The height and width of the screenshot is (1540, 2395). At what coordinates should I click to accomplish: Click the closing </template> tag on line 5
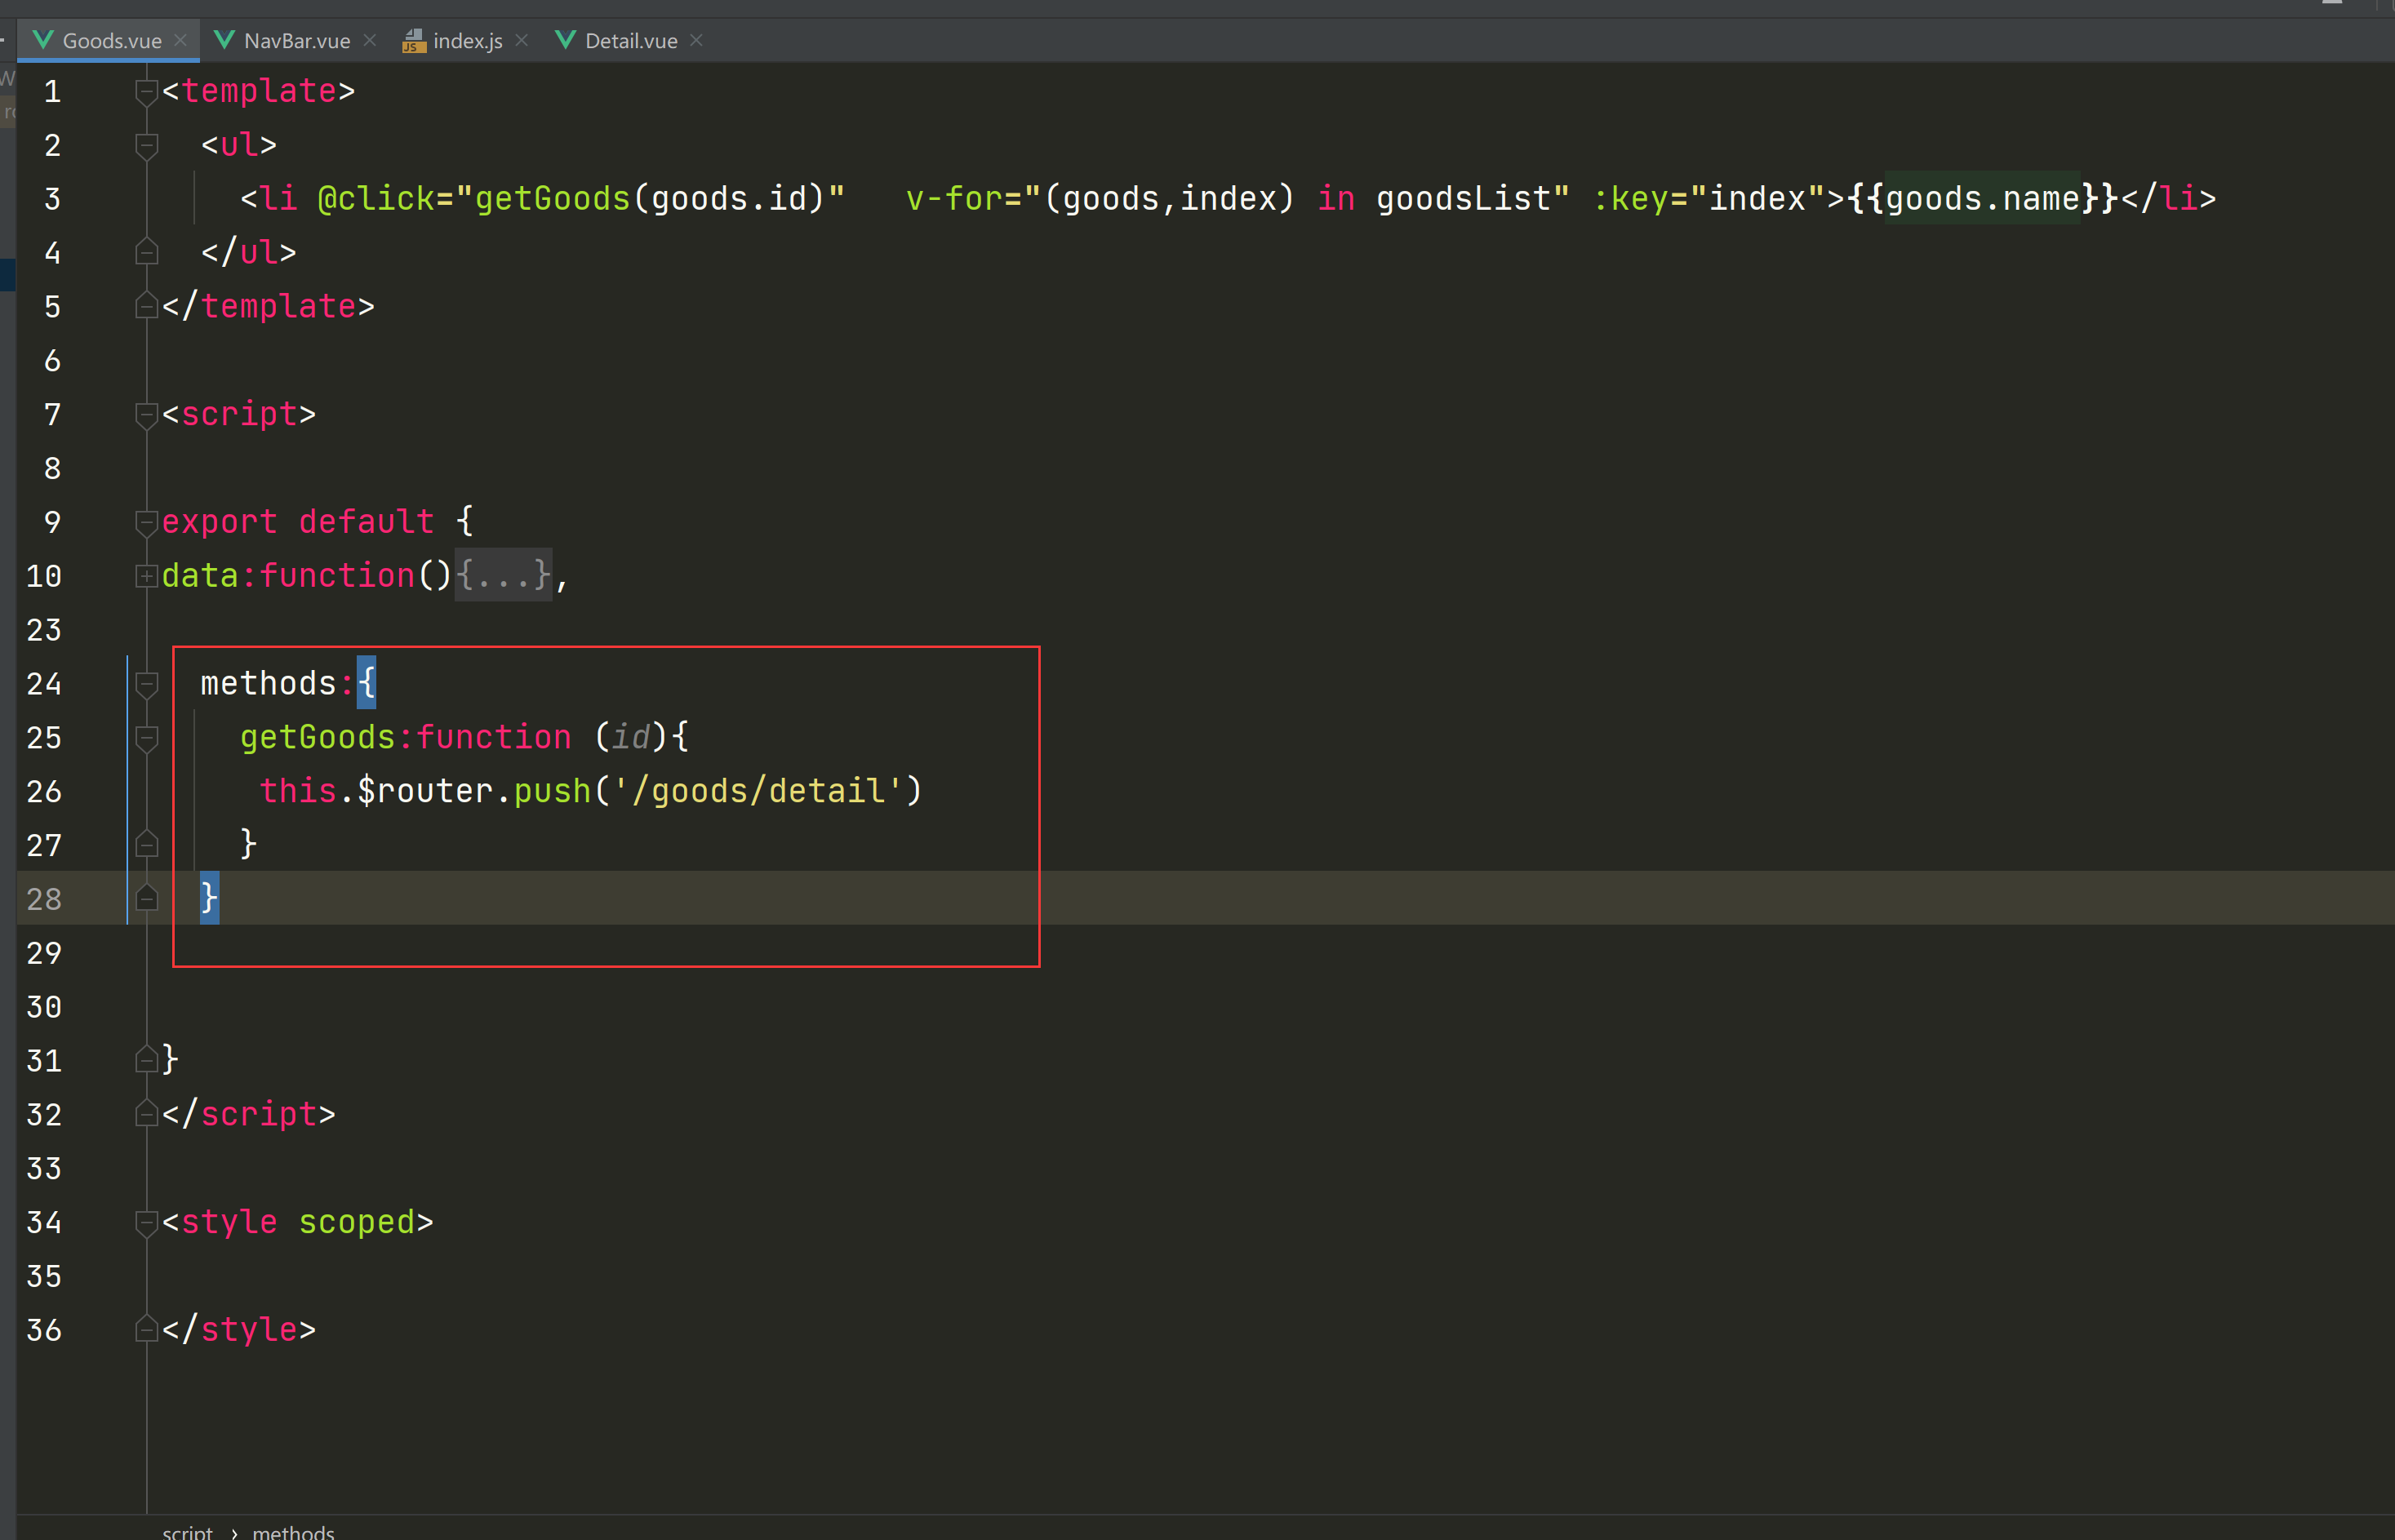click(x=268, y=306)
